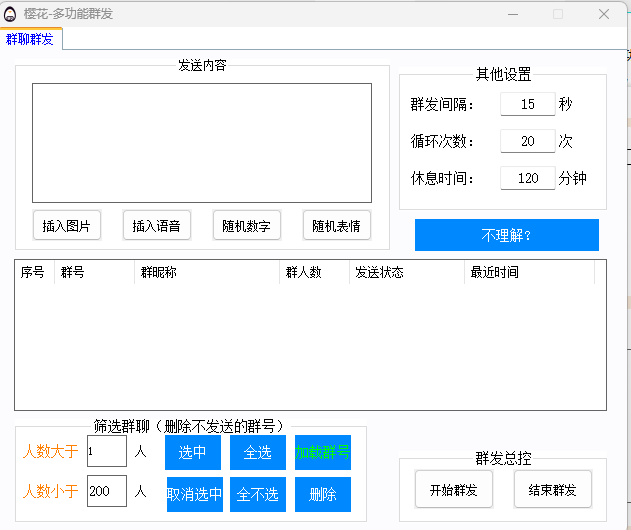Click inside the 发送内容 message text box

(201, 142)
